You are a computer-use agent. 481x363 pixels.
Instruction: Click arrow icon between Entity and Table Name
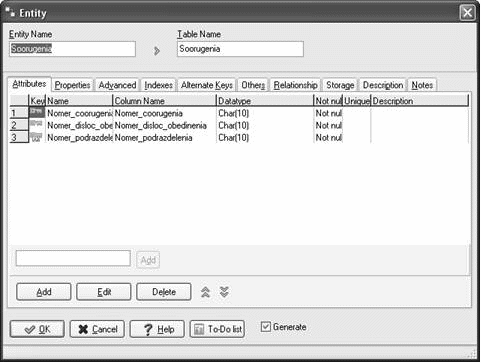pos(156,51)
